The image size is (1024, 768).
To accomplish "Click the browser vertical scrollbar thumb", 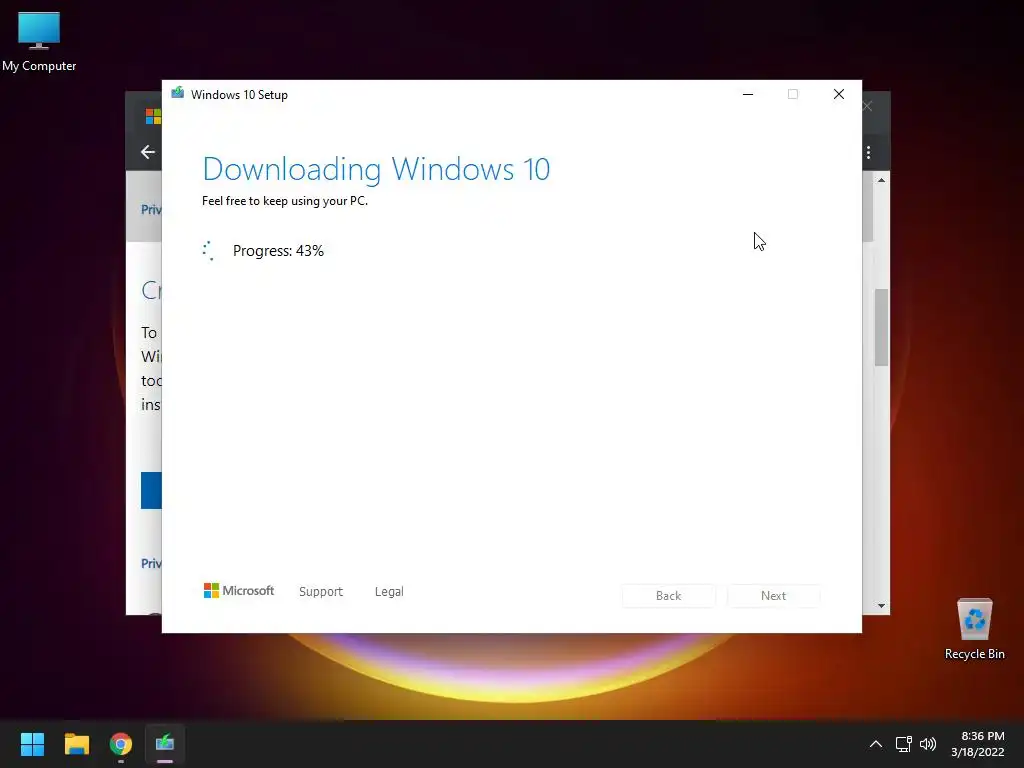I will (x=882, y=327).
